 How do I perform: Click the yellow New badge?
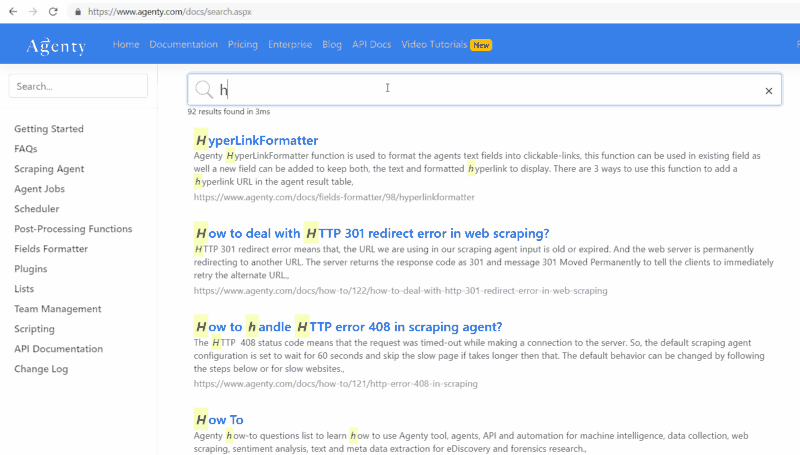click(x=481, y=45)
